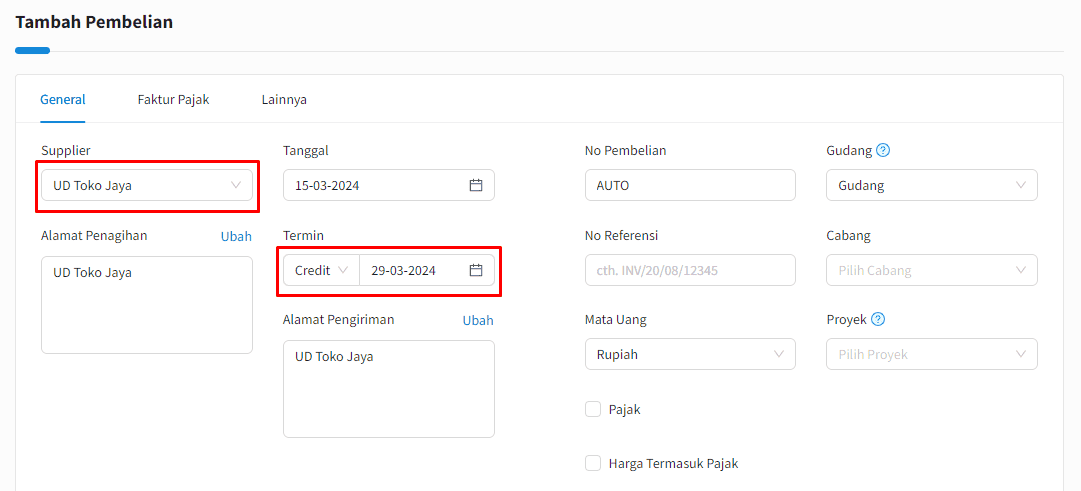Click the Gudang help question mark icon
Image resolution: width=1081 pixels, height=491 pixels.
(883, 150)
